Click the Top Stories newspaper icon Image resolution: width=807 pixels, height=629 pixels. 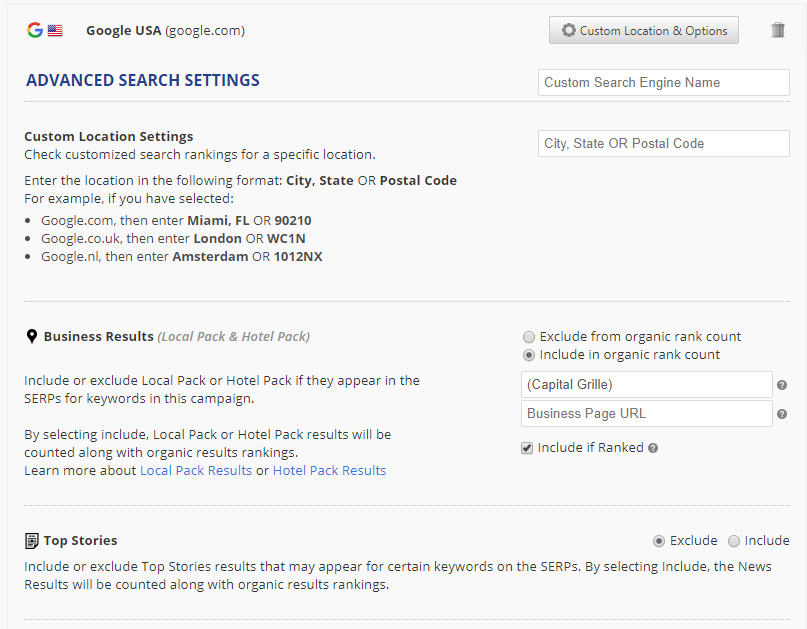click(32, 541)
